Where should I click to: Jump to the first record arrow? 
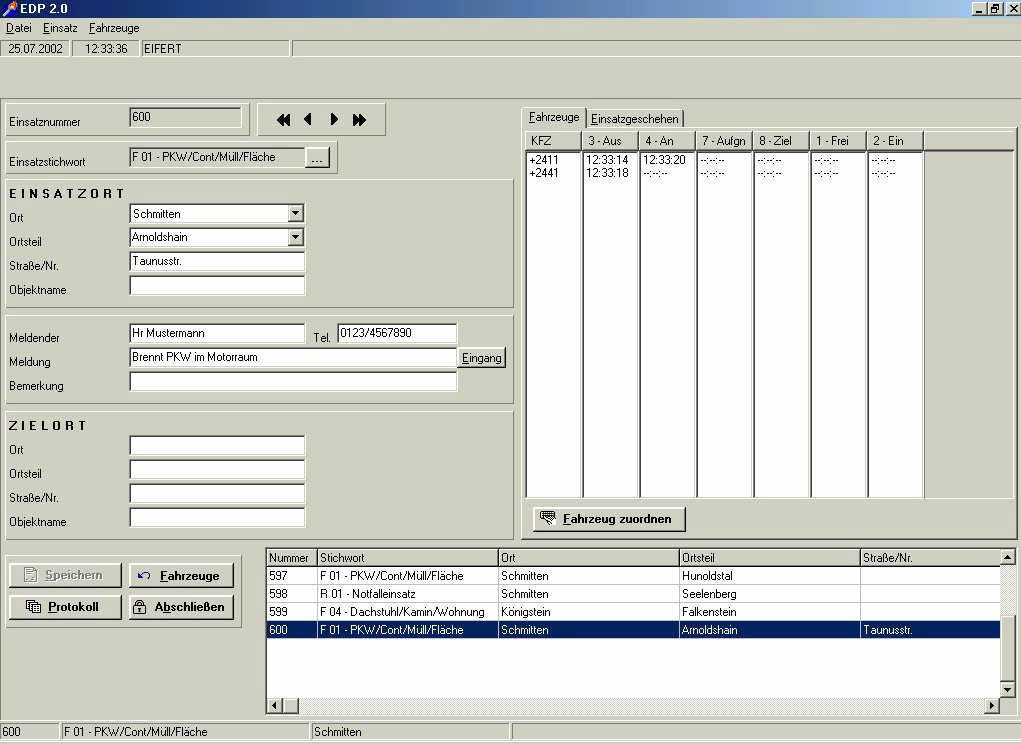[x=283, y=120]
